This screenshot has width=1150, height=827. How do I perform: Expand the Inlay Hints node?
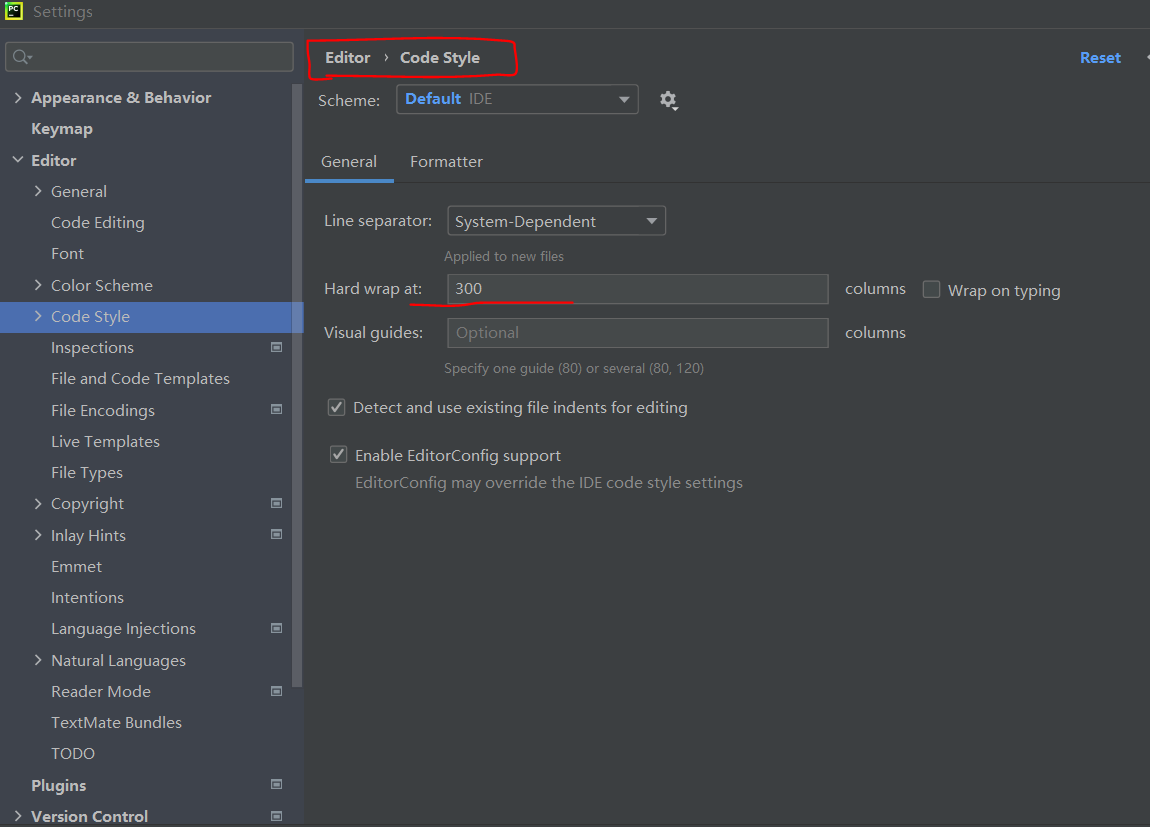tap(38, 535)
